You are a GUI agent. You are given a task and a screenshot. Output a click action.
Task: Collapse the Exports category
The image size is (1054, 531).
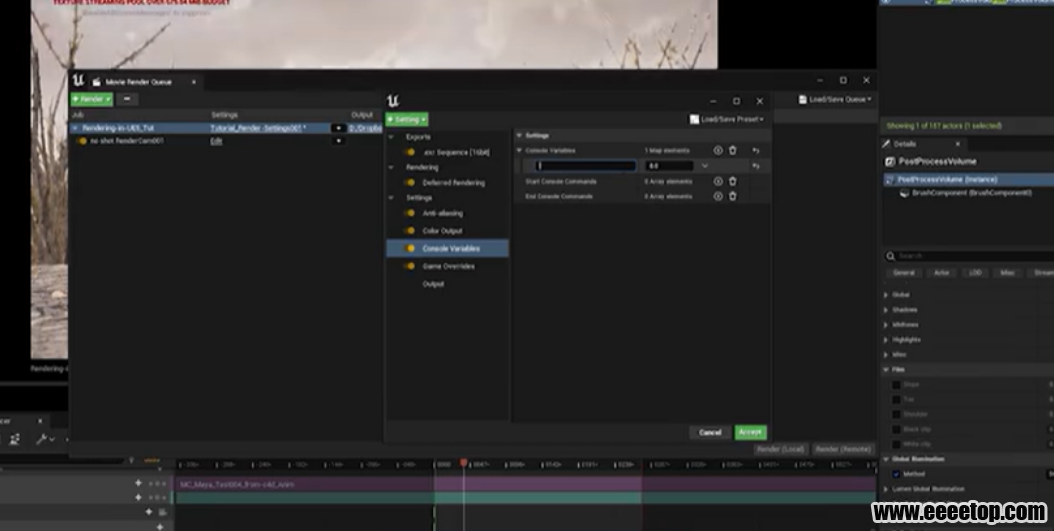pos(391,137)
